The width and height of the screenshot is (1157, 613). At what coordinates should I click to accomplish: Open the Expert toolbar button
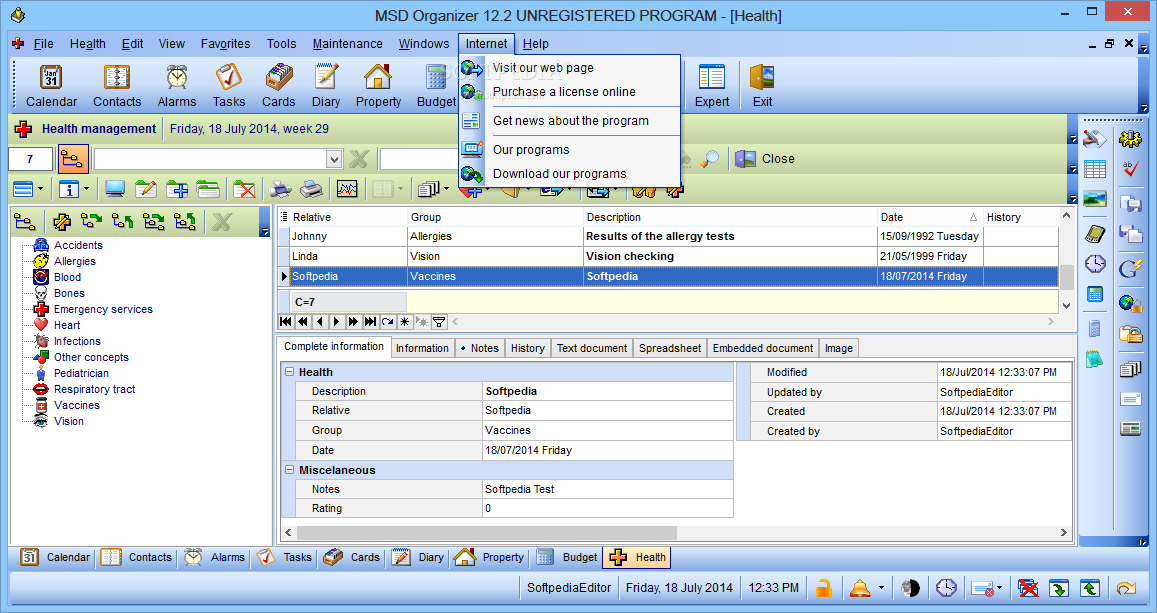click(711, 86)
